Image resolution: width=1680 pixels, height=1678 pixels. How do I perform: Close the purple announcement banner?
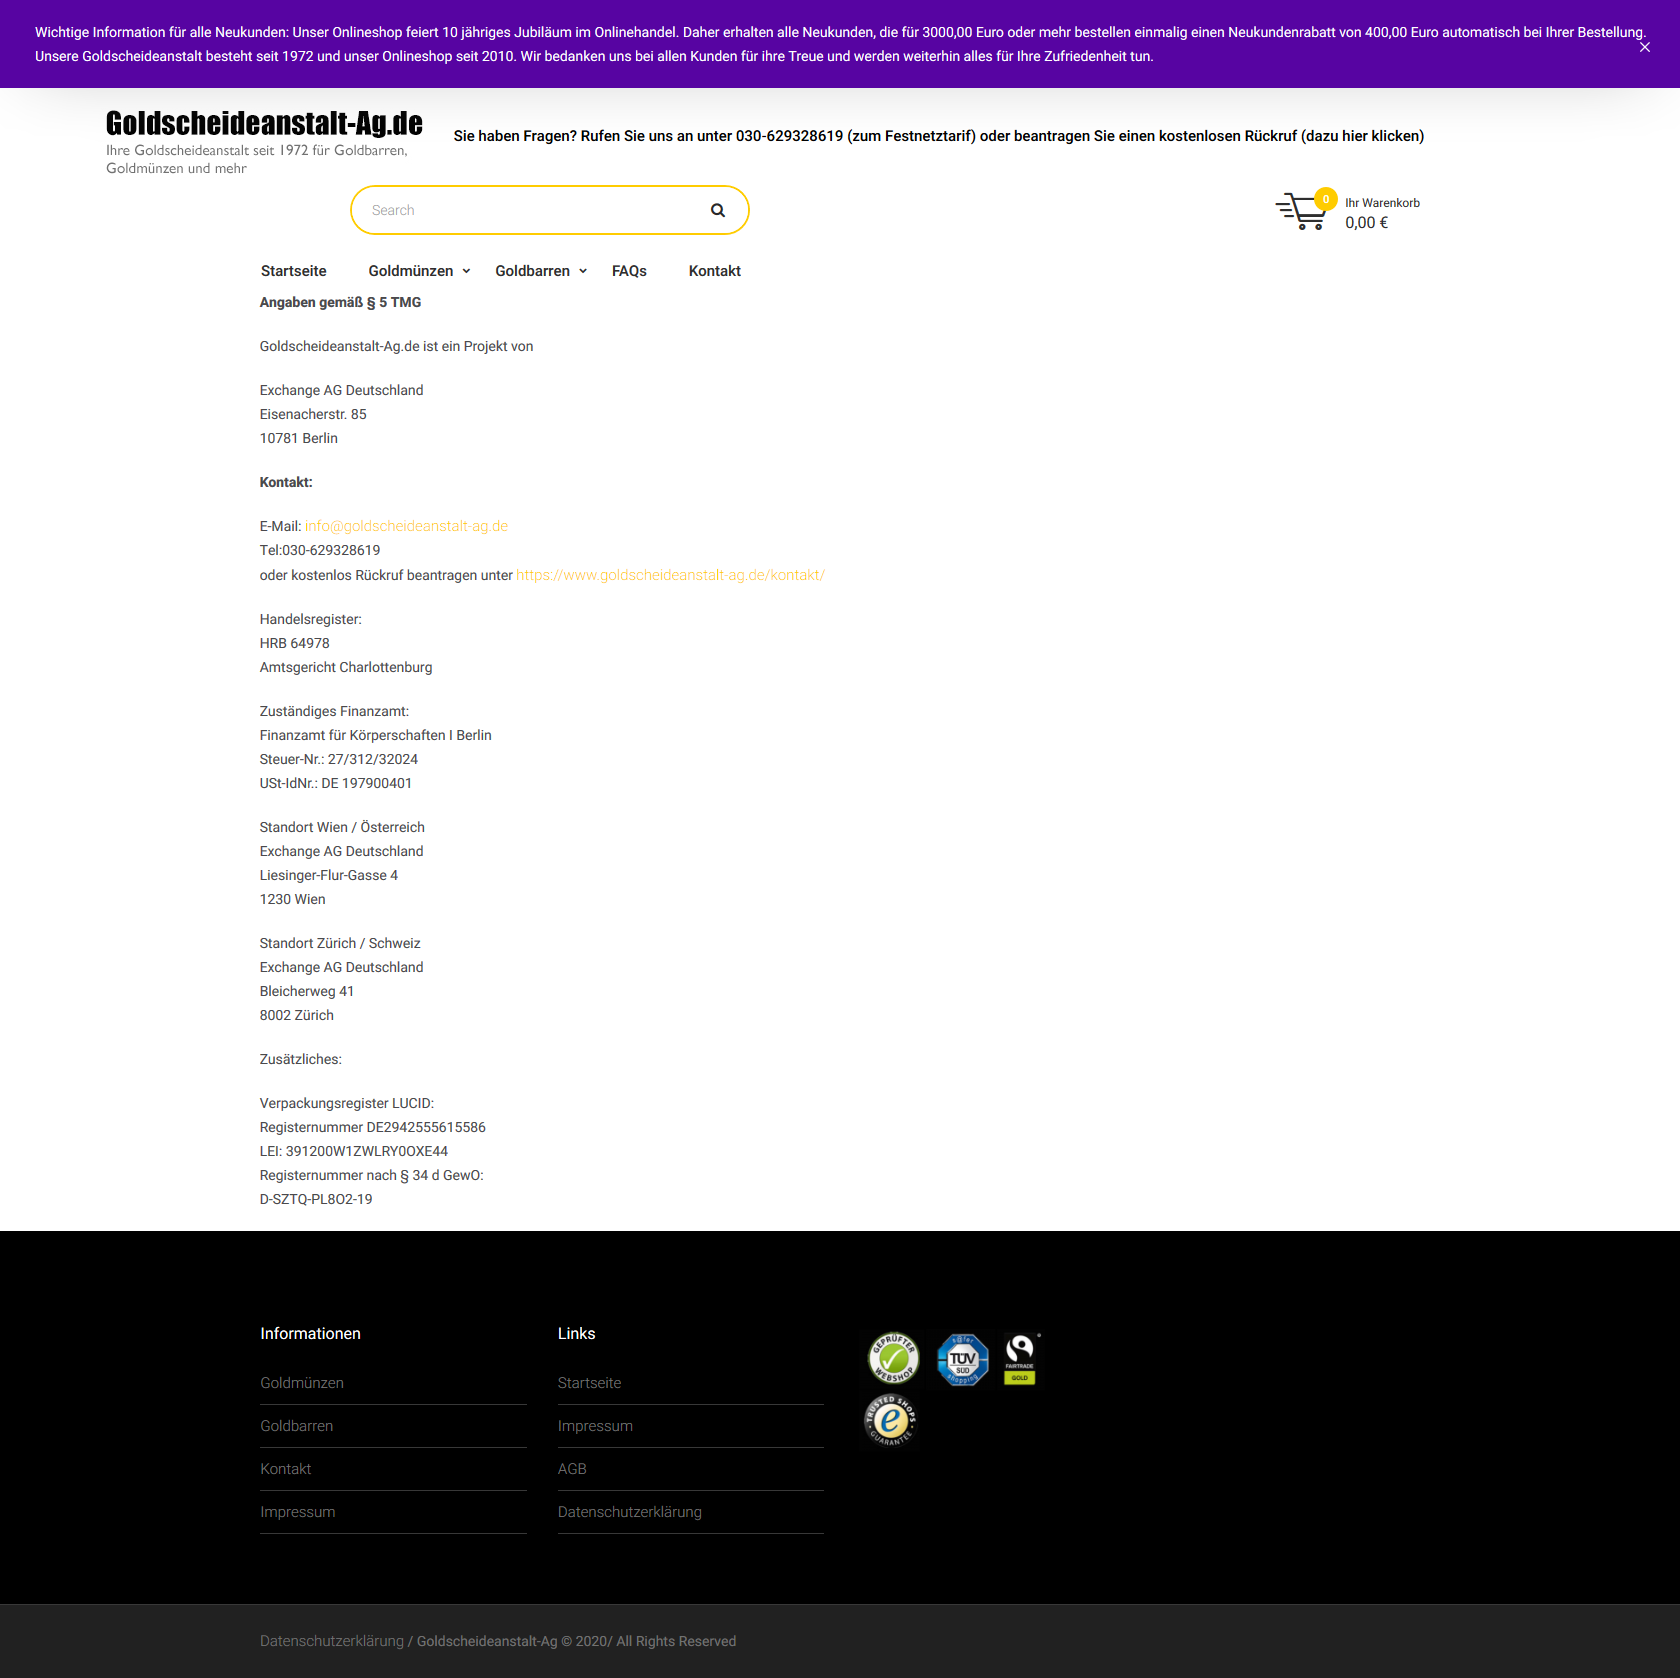[x=1645, y=47]
